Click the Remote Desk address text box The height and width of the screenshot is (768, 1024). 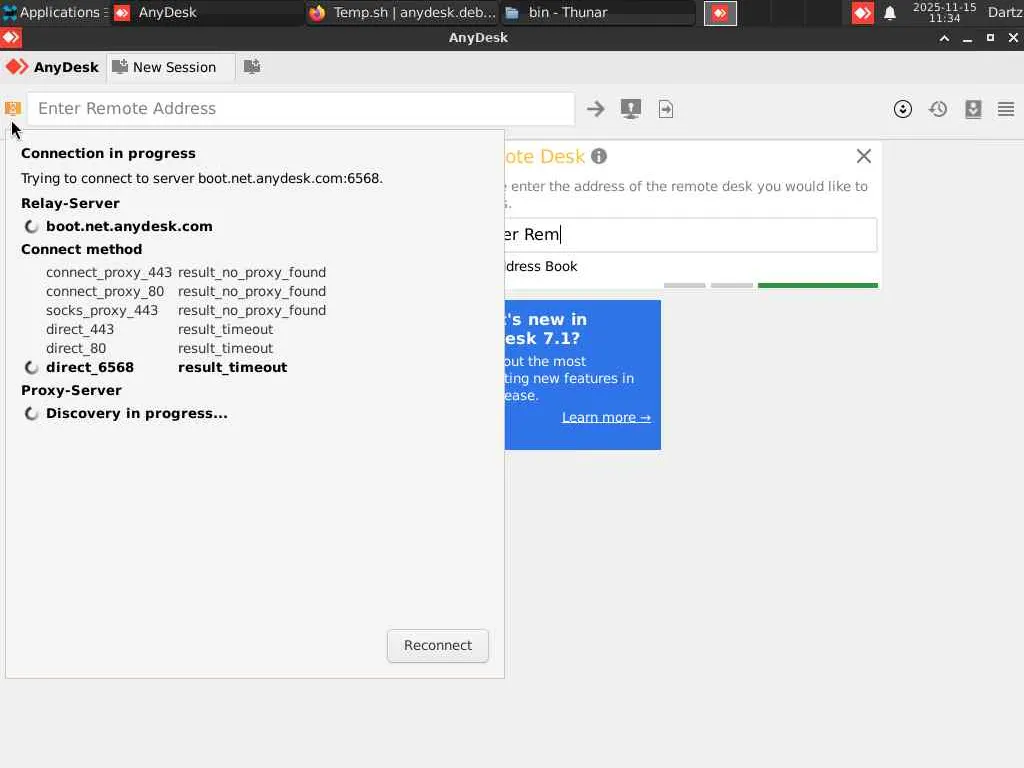coord(690,234)
